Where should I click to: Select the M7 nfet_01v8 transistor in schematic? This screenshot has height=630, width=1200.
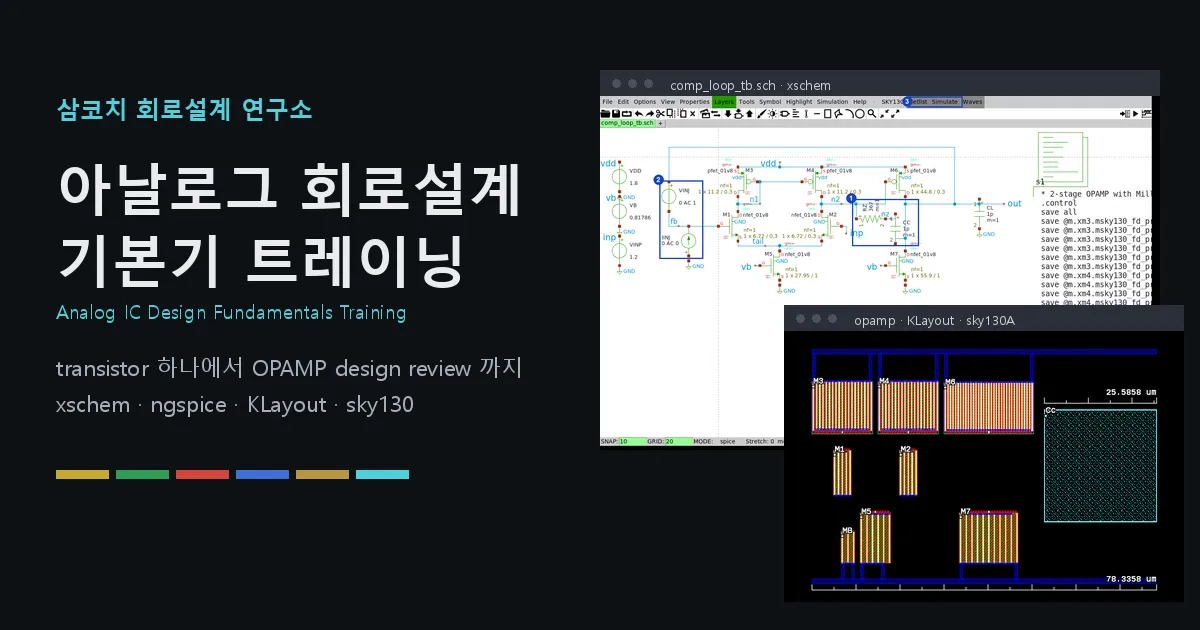point(898,267)
